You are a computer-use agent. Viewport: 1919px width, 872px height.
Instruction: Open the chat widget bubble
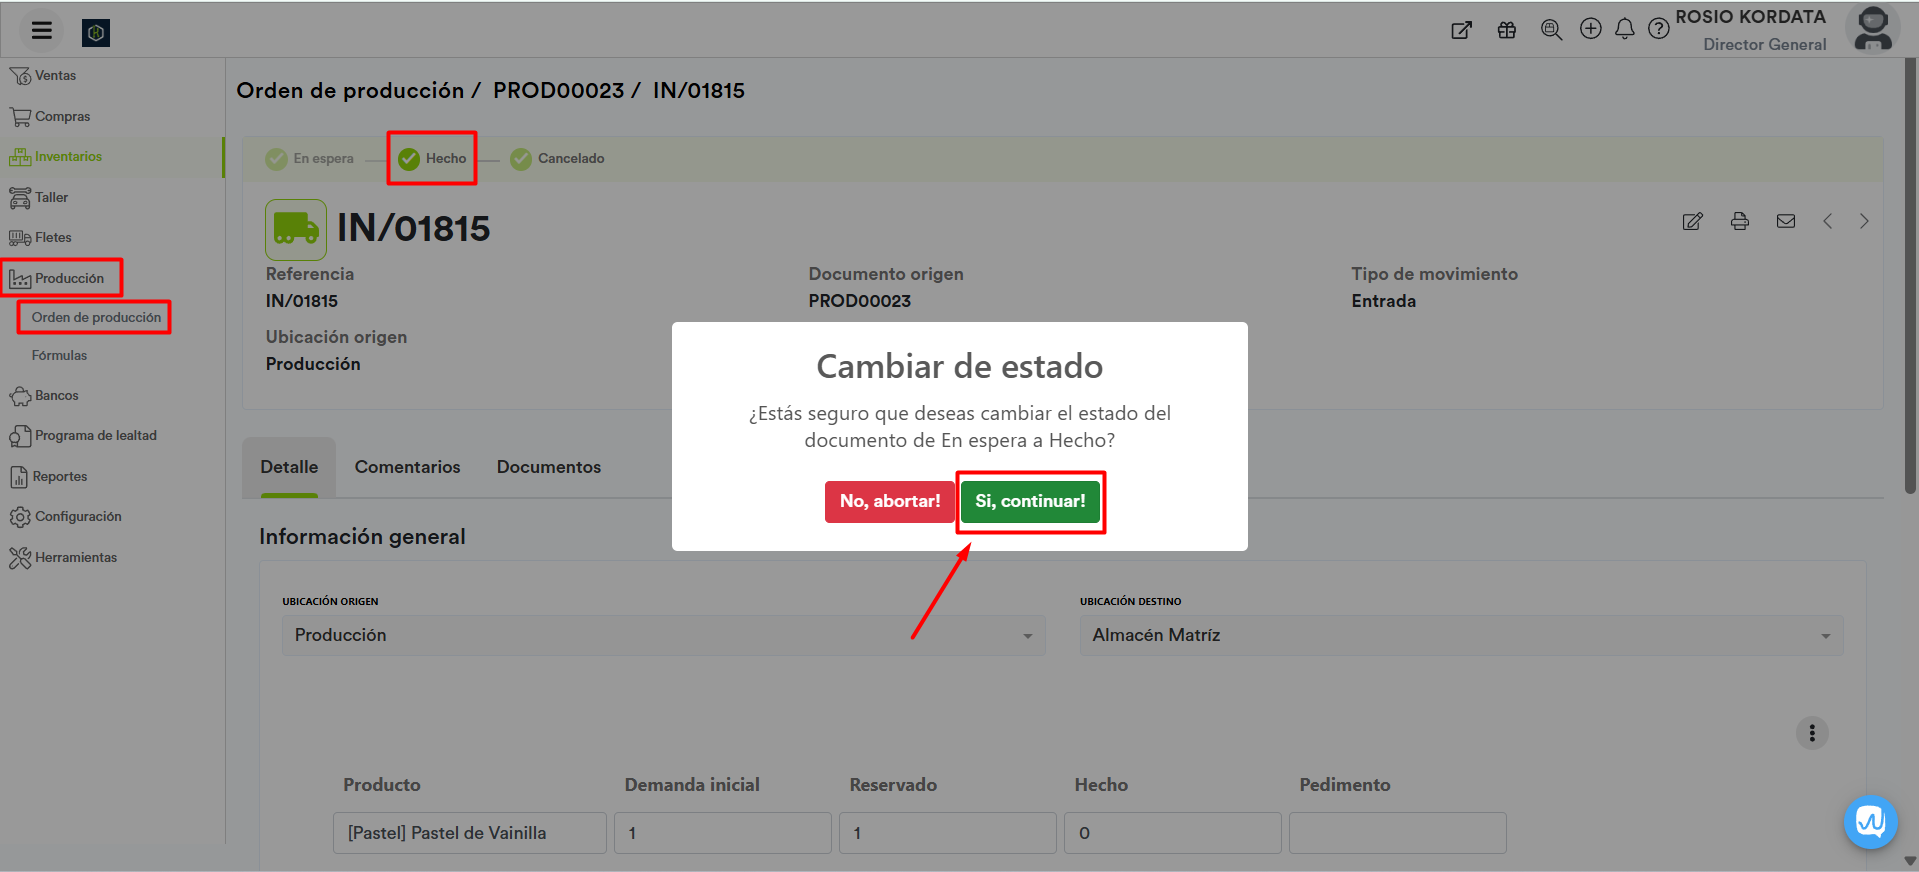pos(1869,822)
